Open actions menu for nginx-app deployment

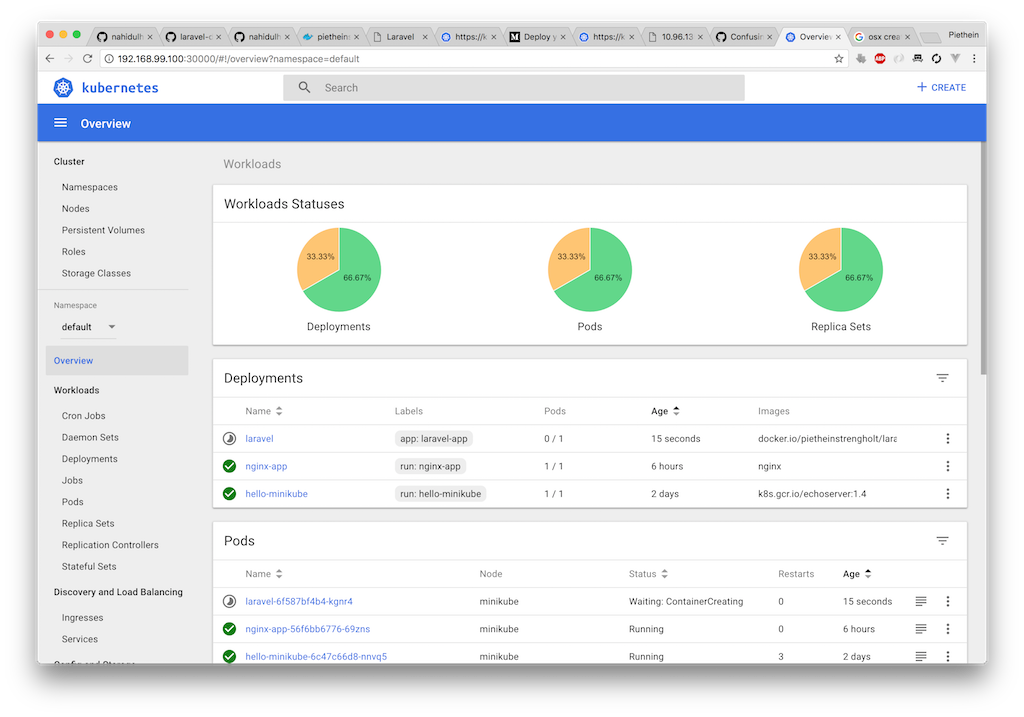[948, 466]
